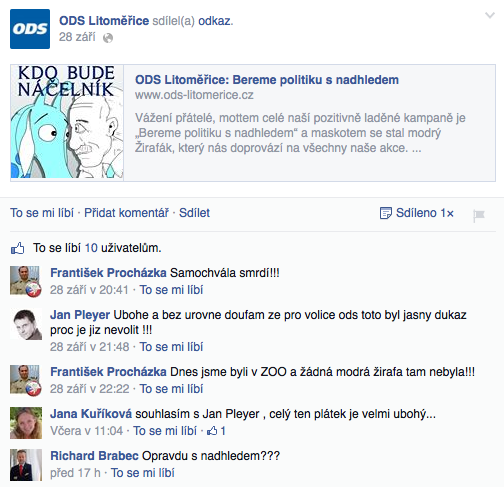Click Sdílet to share the post
Screen dimensions: 504x487
(x=194, y=213)
